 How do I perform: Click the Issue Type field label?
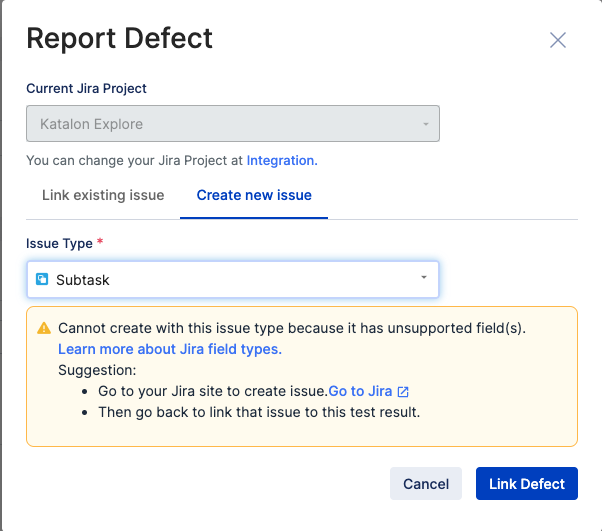[59, 243]
